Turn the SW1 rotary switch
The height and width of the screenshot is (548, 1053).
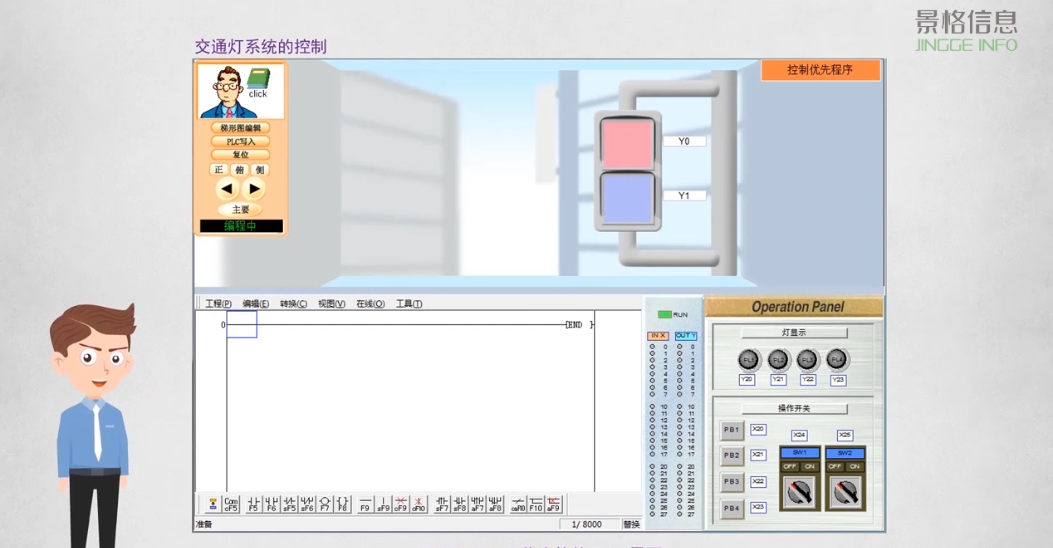(799, 491)
